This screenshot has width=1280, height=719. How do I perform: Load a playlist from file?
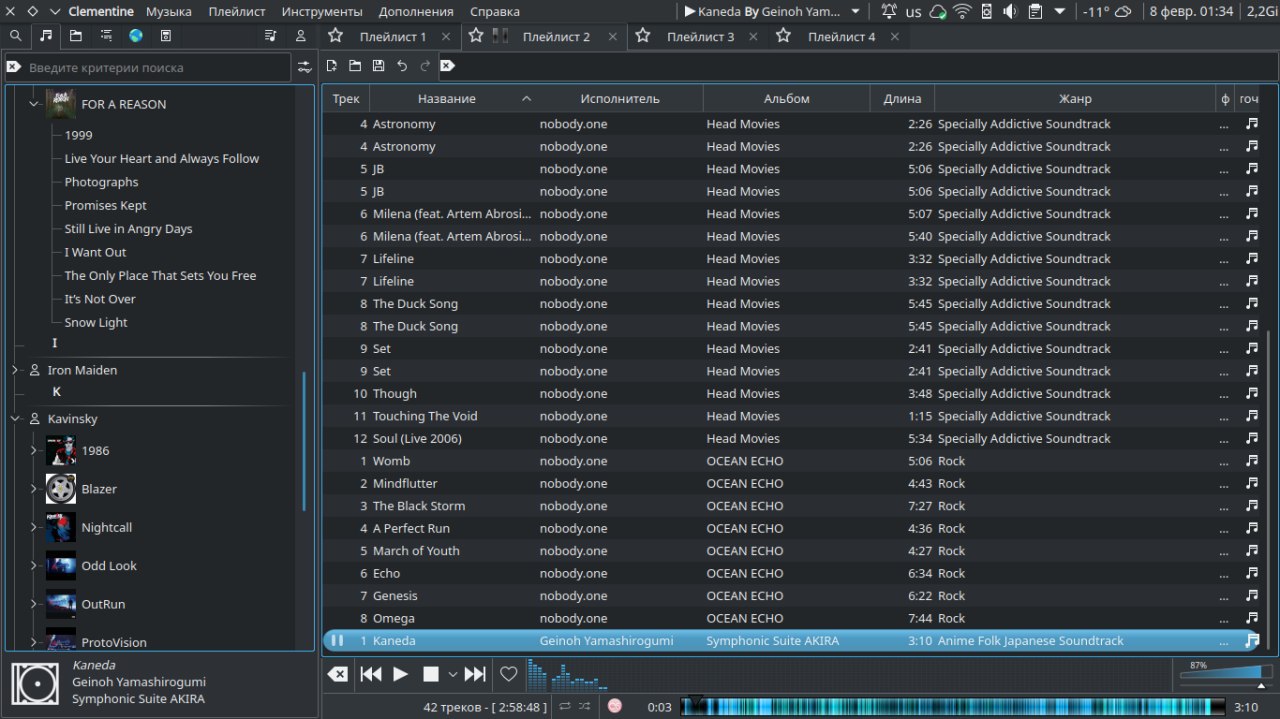(x=355, y=66)
